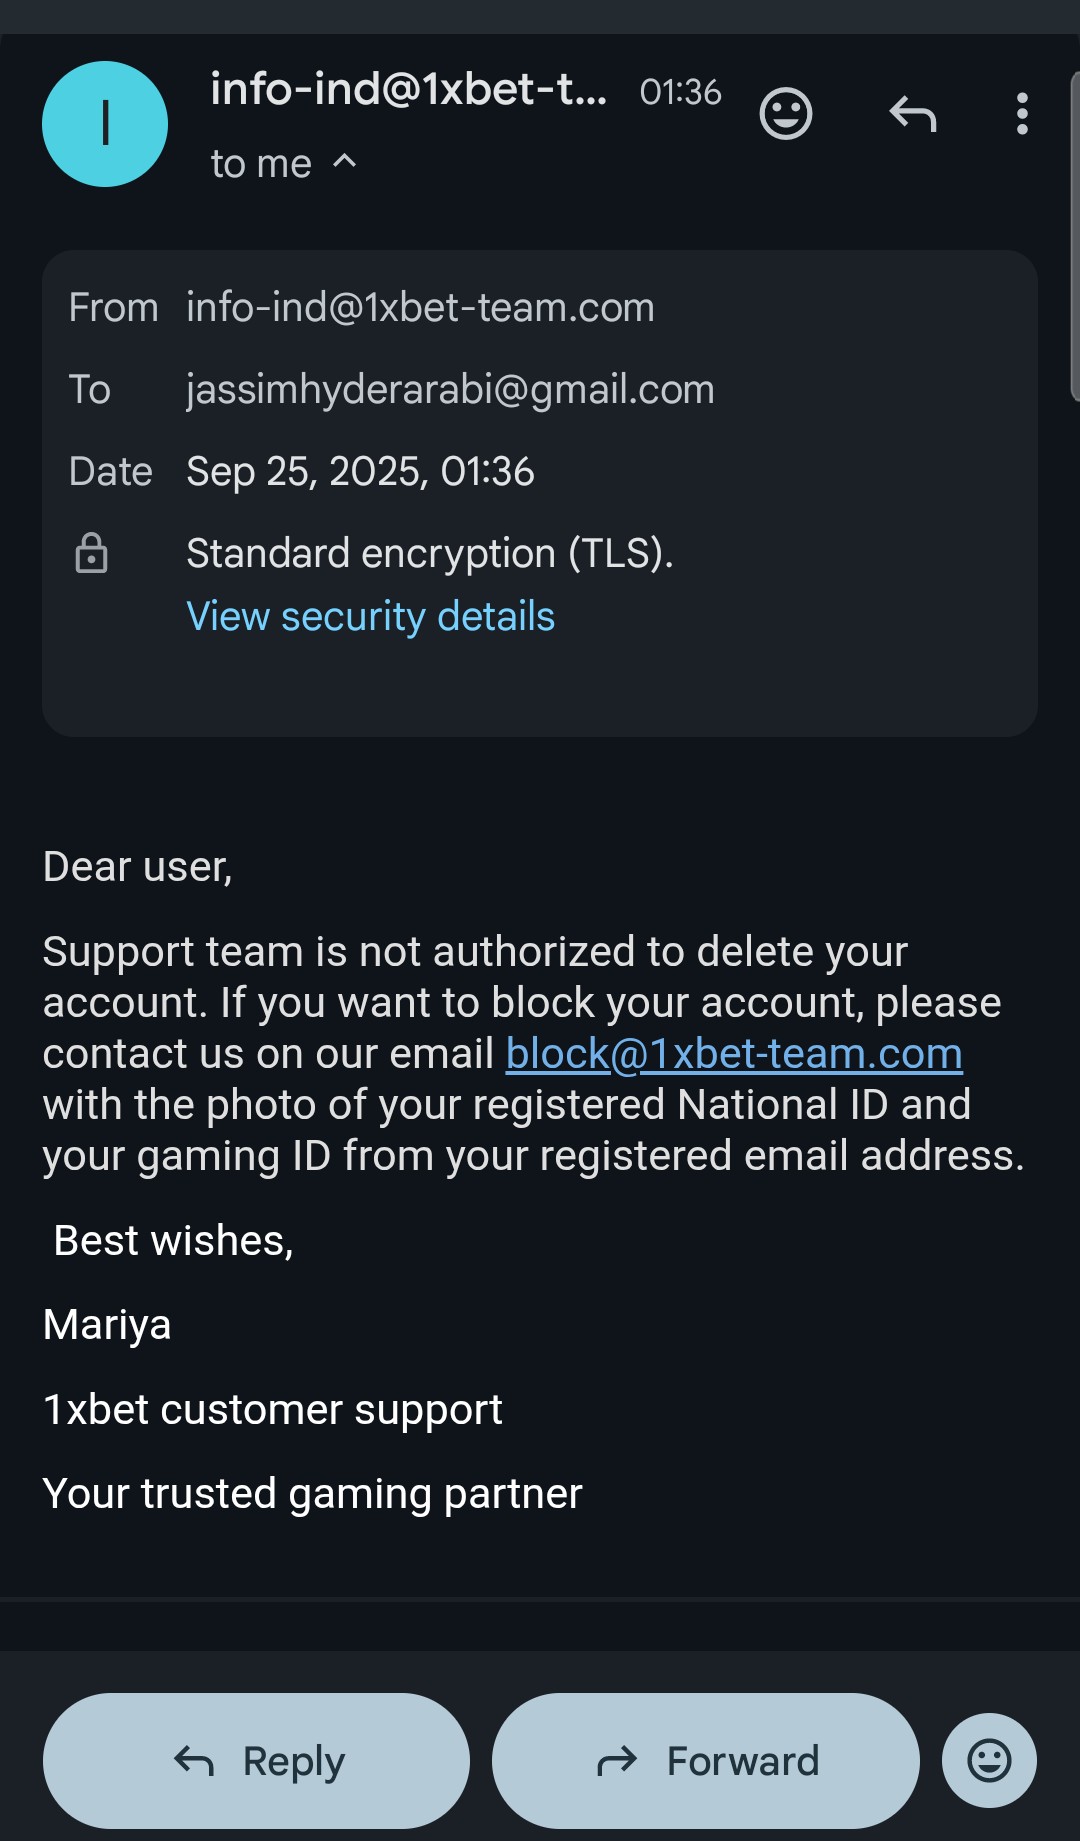Tap the "to me" recipient summary
1080x1841 pixels.
point(261,164)
